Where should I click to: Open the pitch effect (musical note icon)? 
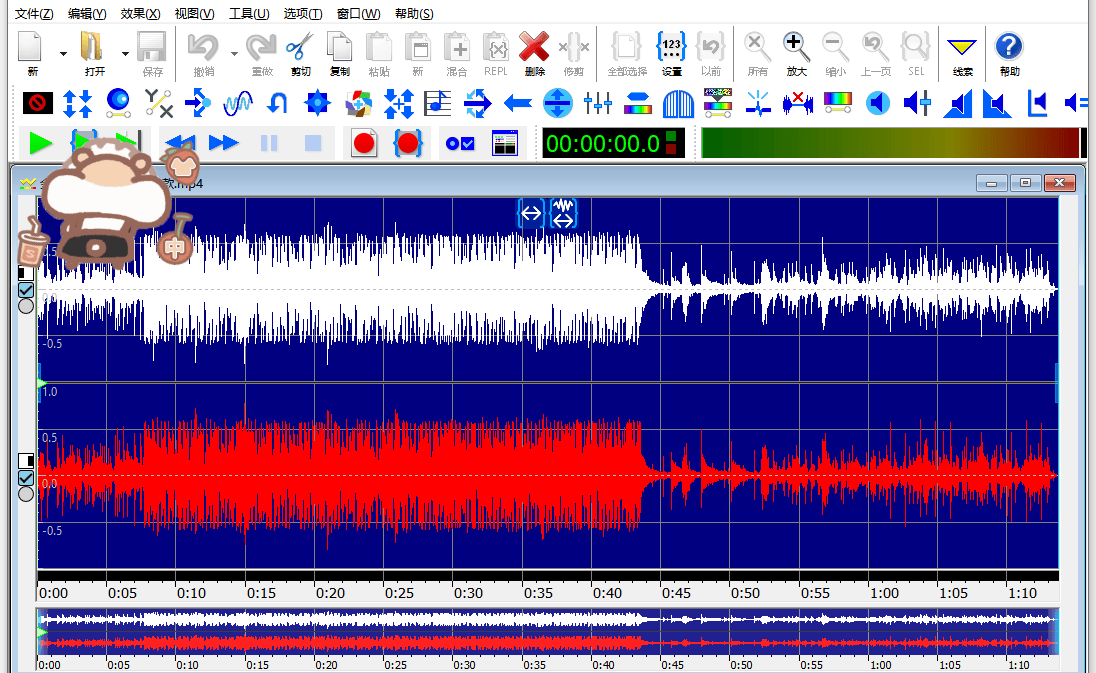(x=438, y=103)
